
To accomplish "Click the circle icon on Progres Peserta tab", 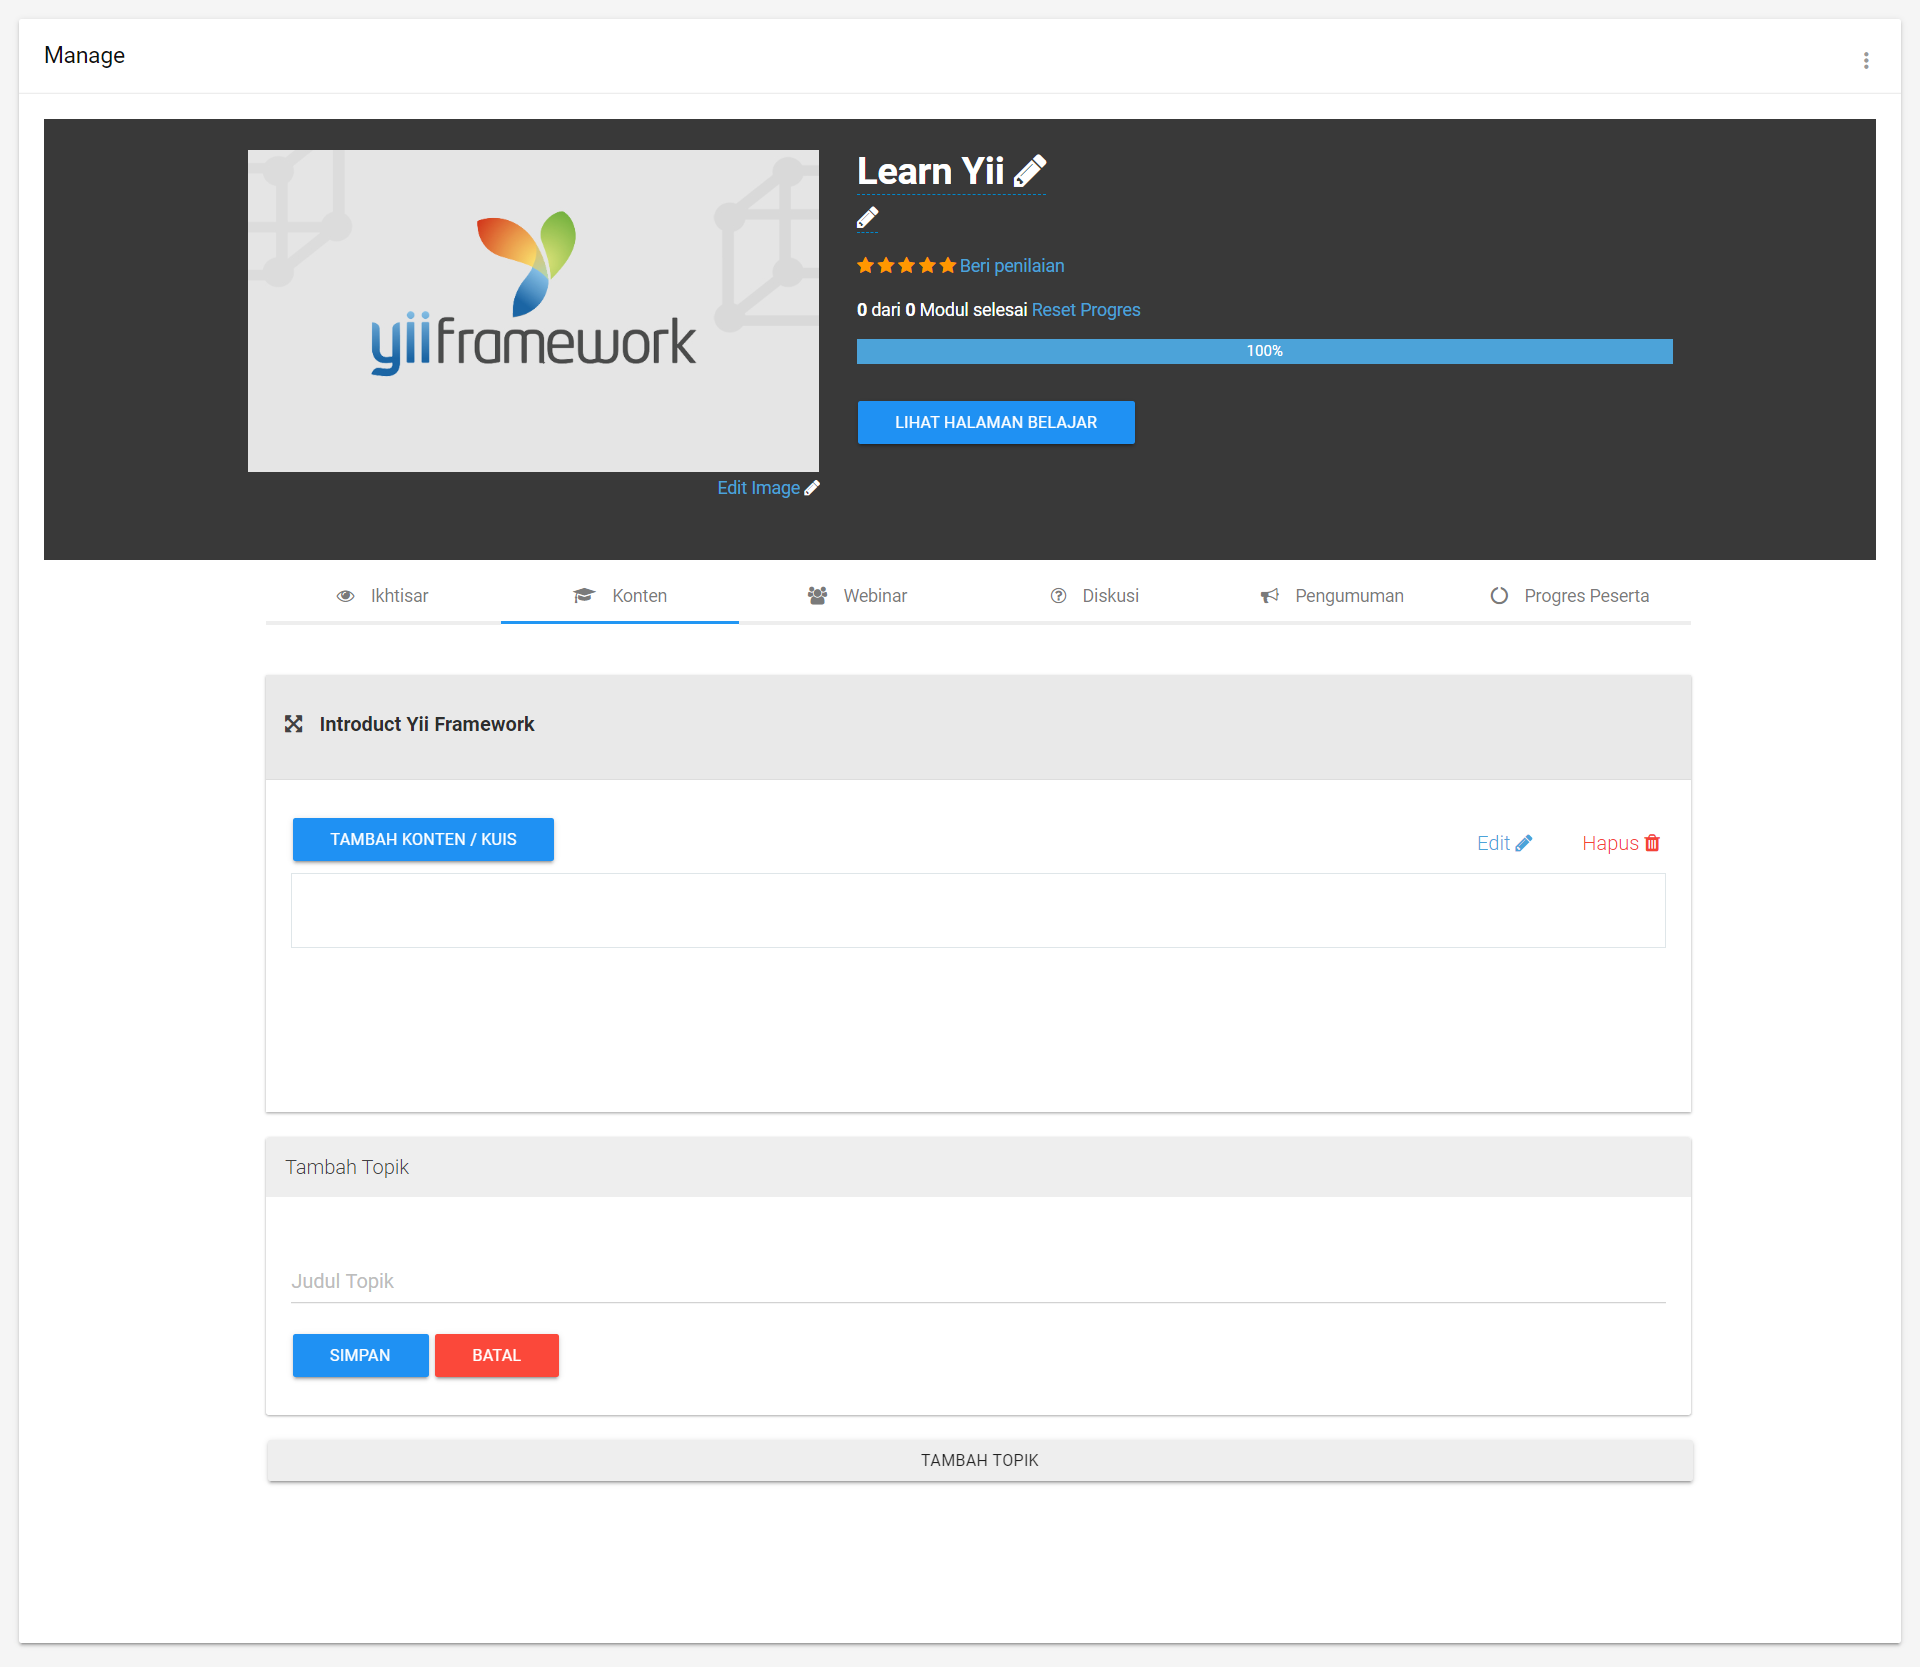I will coord(1499,596).
